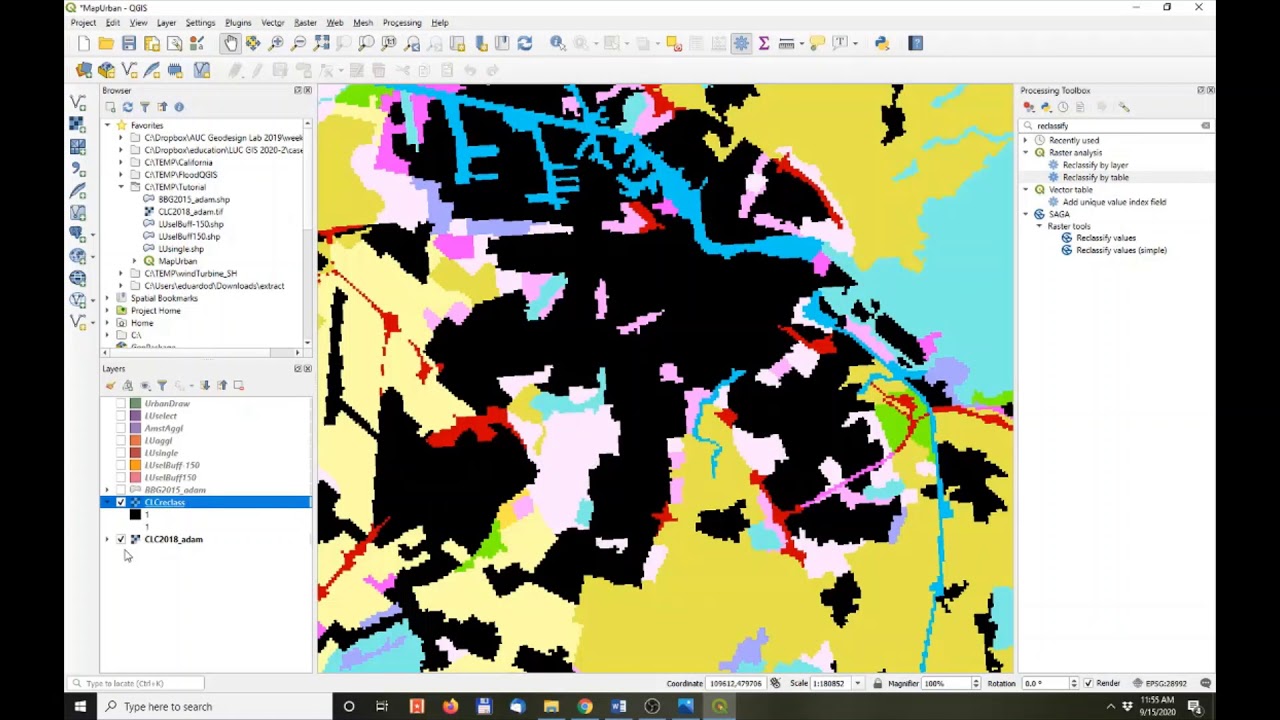Click the Save Project icon
This screenshot has width=1280, height=720.
tap(129, 43)
